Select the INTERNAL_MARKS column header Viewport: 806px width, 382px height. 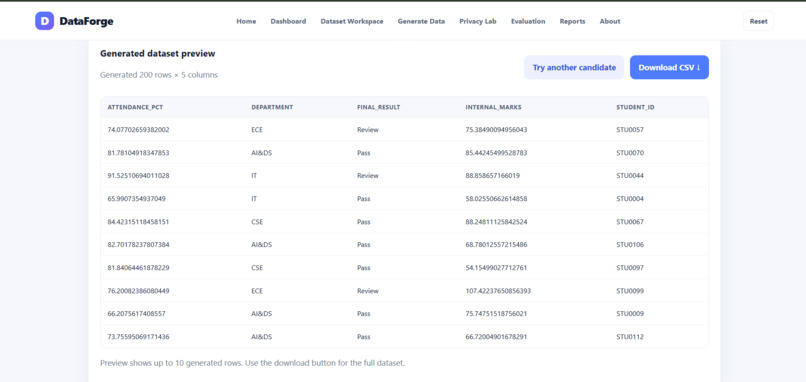click(x=493, y=107)
